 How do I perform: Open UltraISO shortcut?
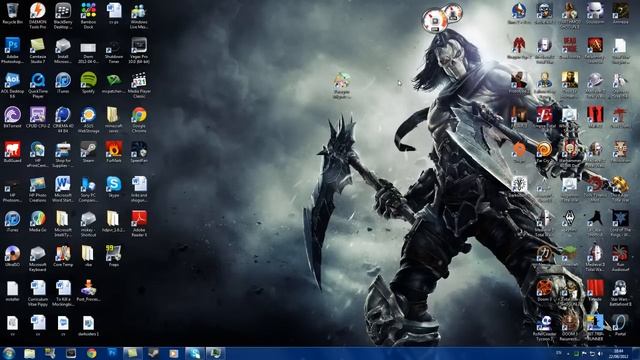[x=12, y=256]
